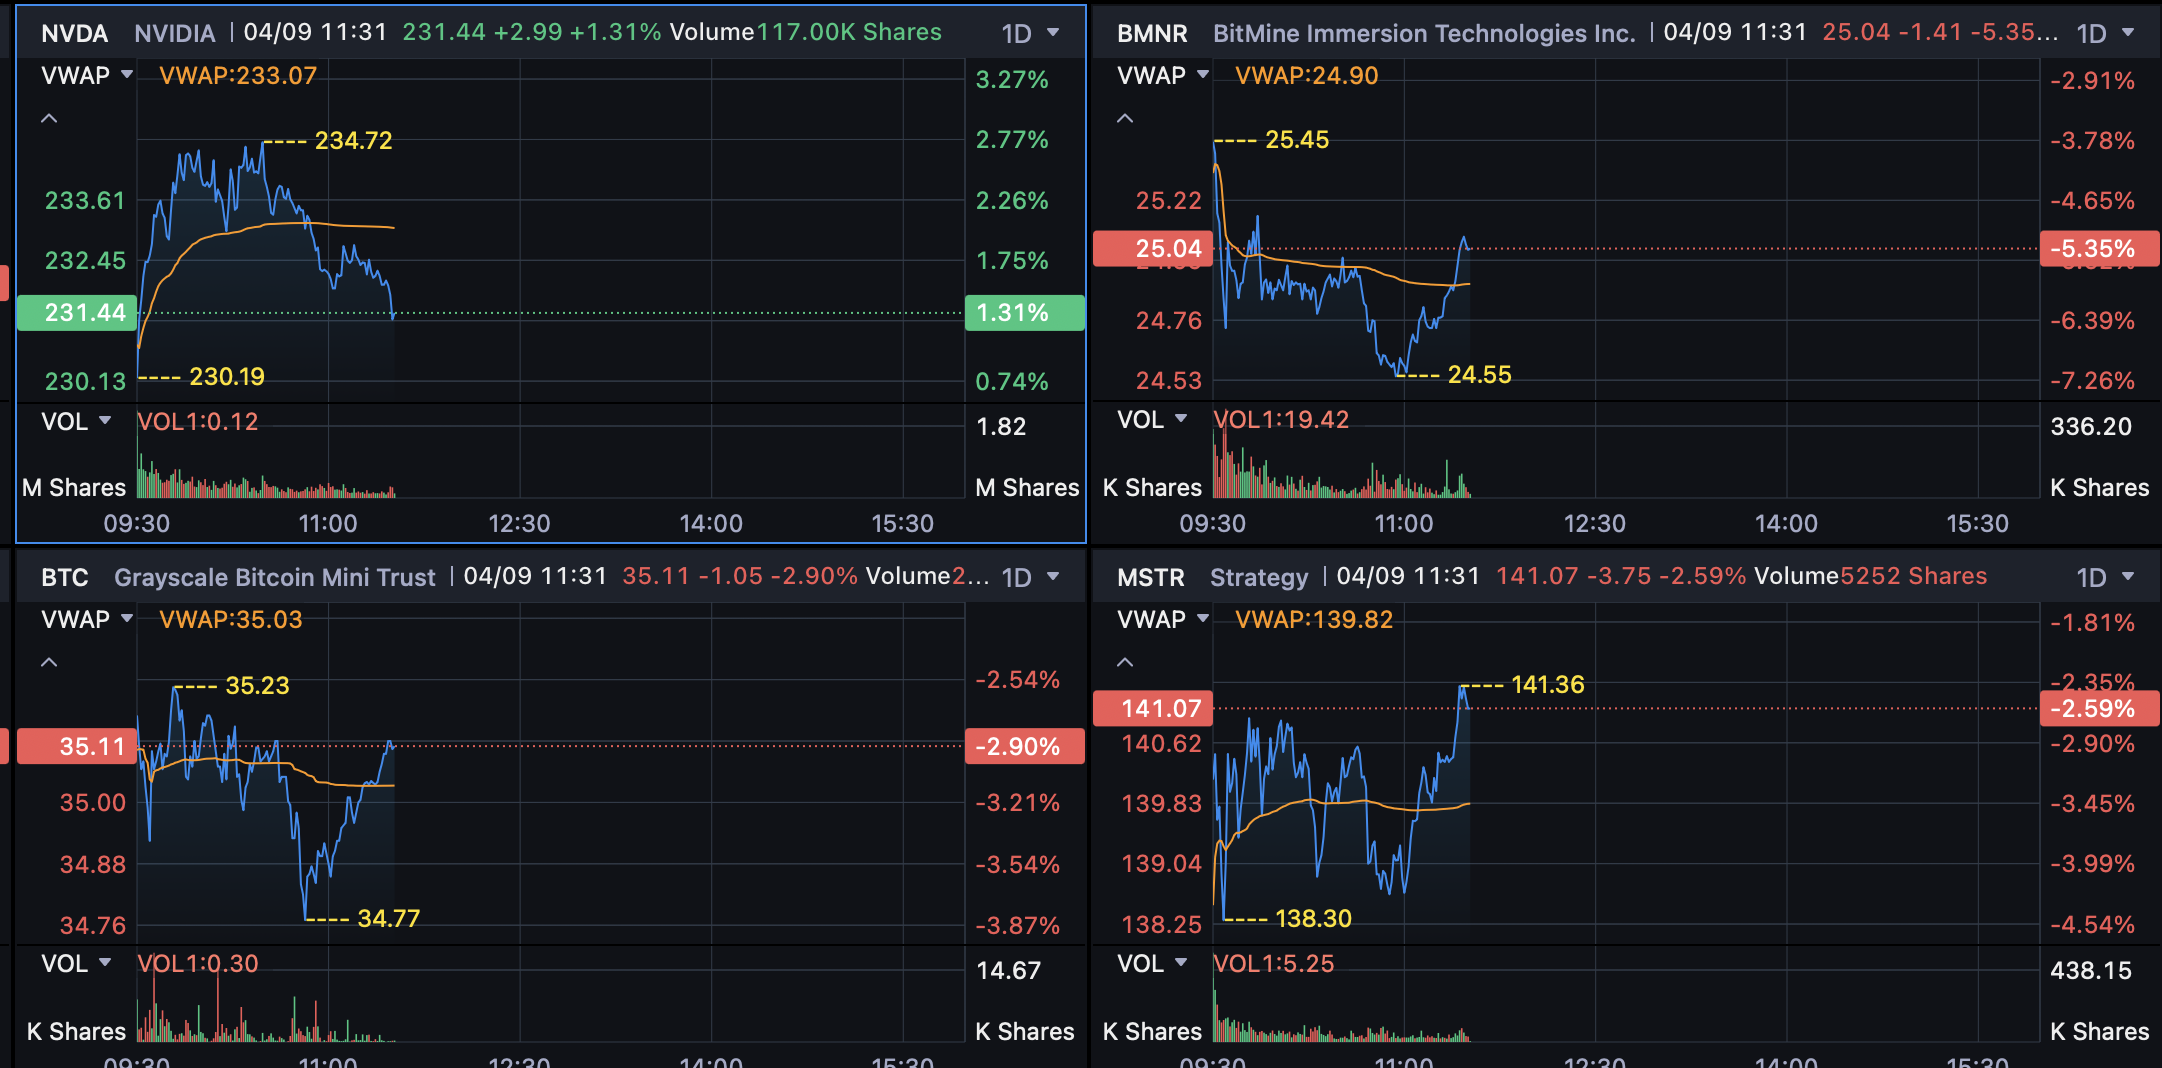Collapse indicators with the chevron in NVDA chart

49,118
